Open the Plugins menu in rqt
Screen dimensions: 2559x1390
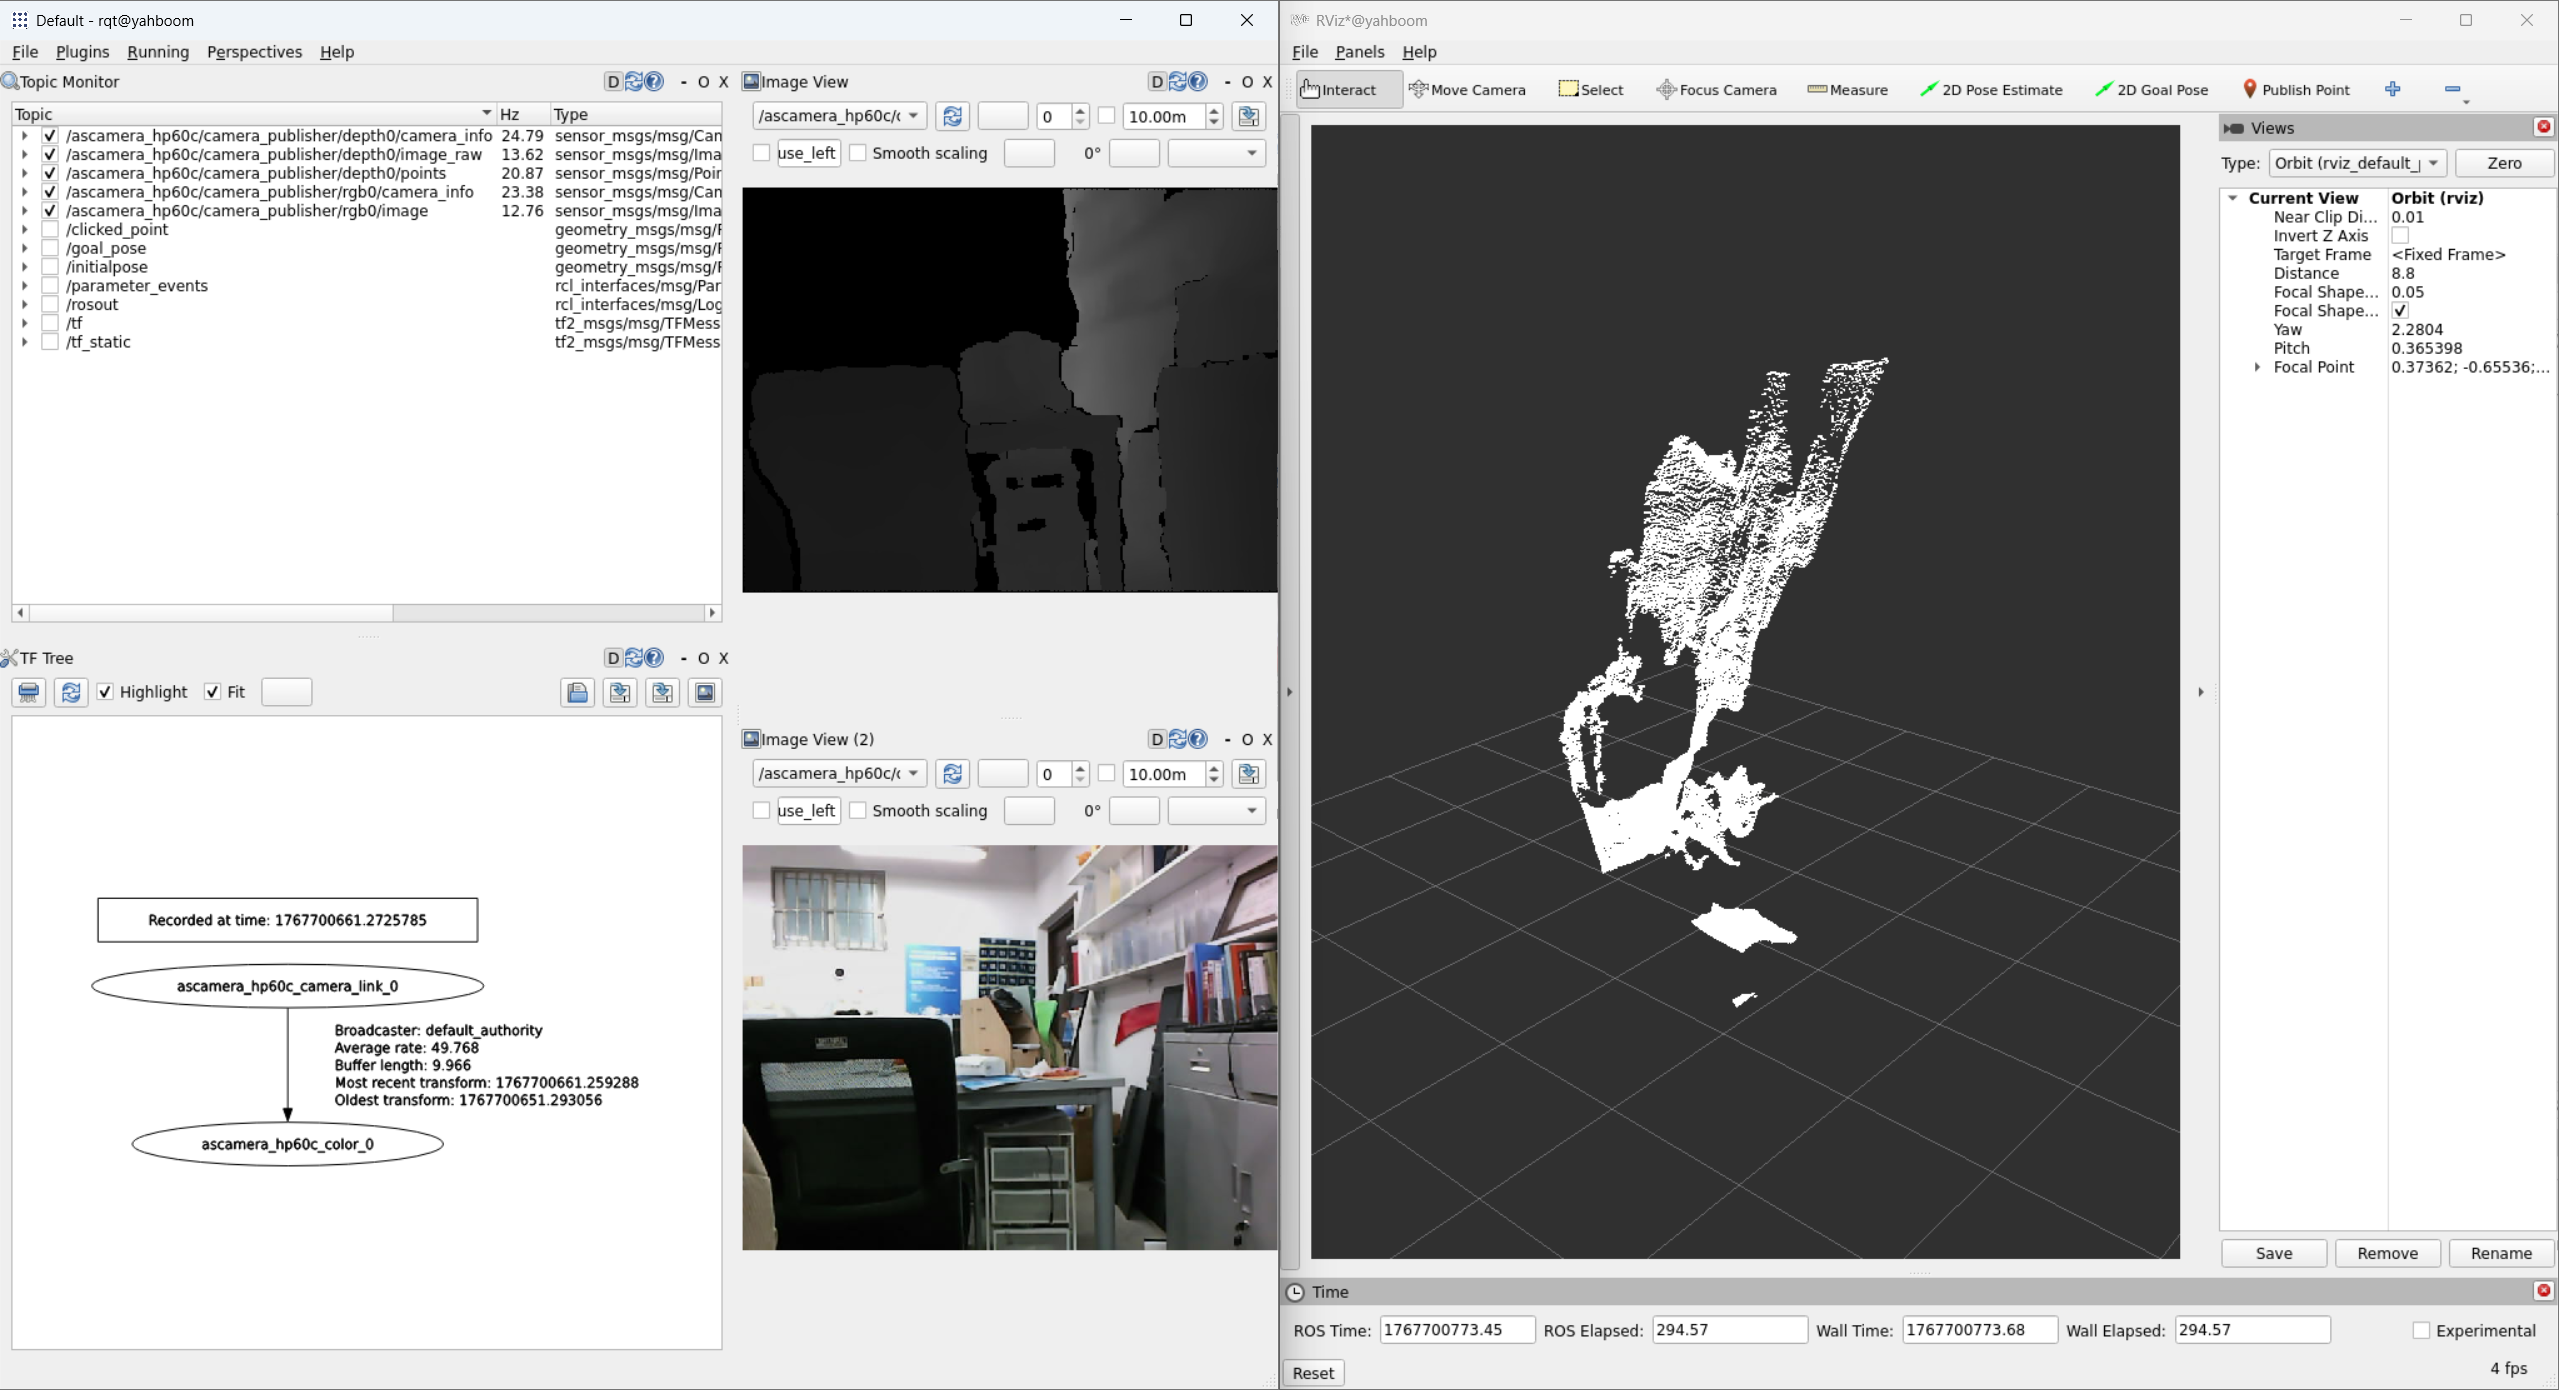(82, 52)
